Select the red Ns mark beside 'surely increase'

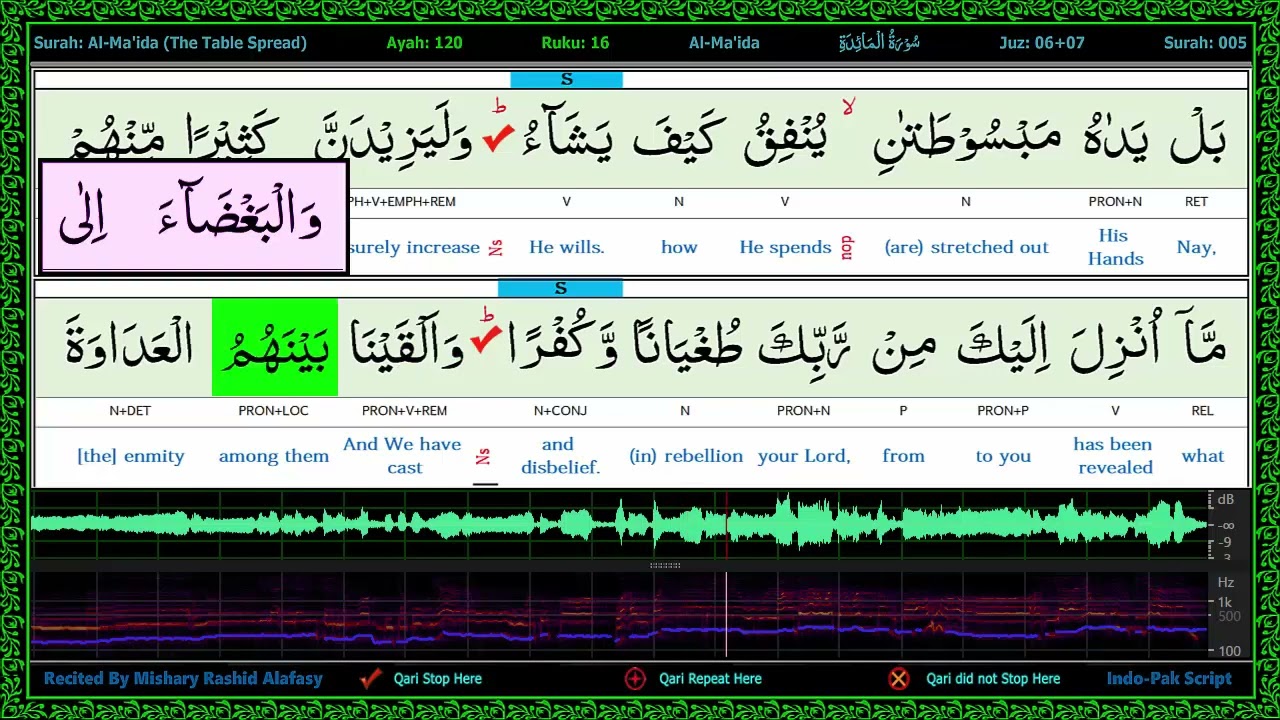click(x=496, y=248)
